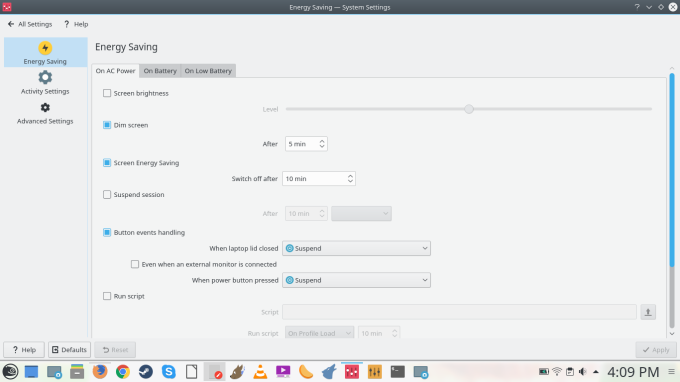The image size is (680, 382).
Task: Switch to the On Low Battery tab
Action: point(208,71)
